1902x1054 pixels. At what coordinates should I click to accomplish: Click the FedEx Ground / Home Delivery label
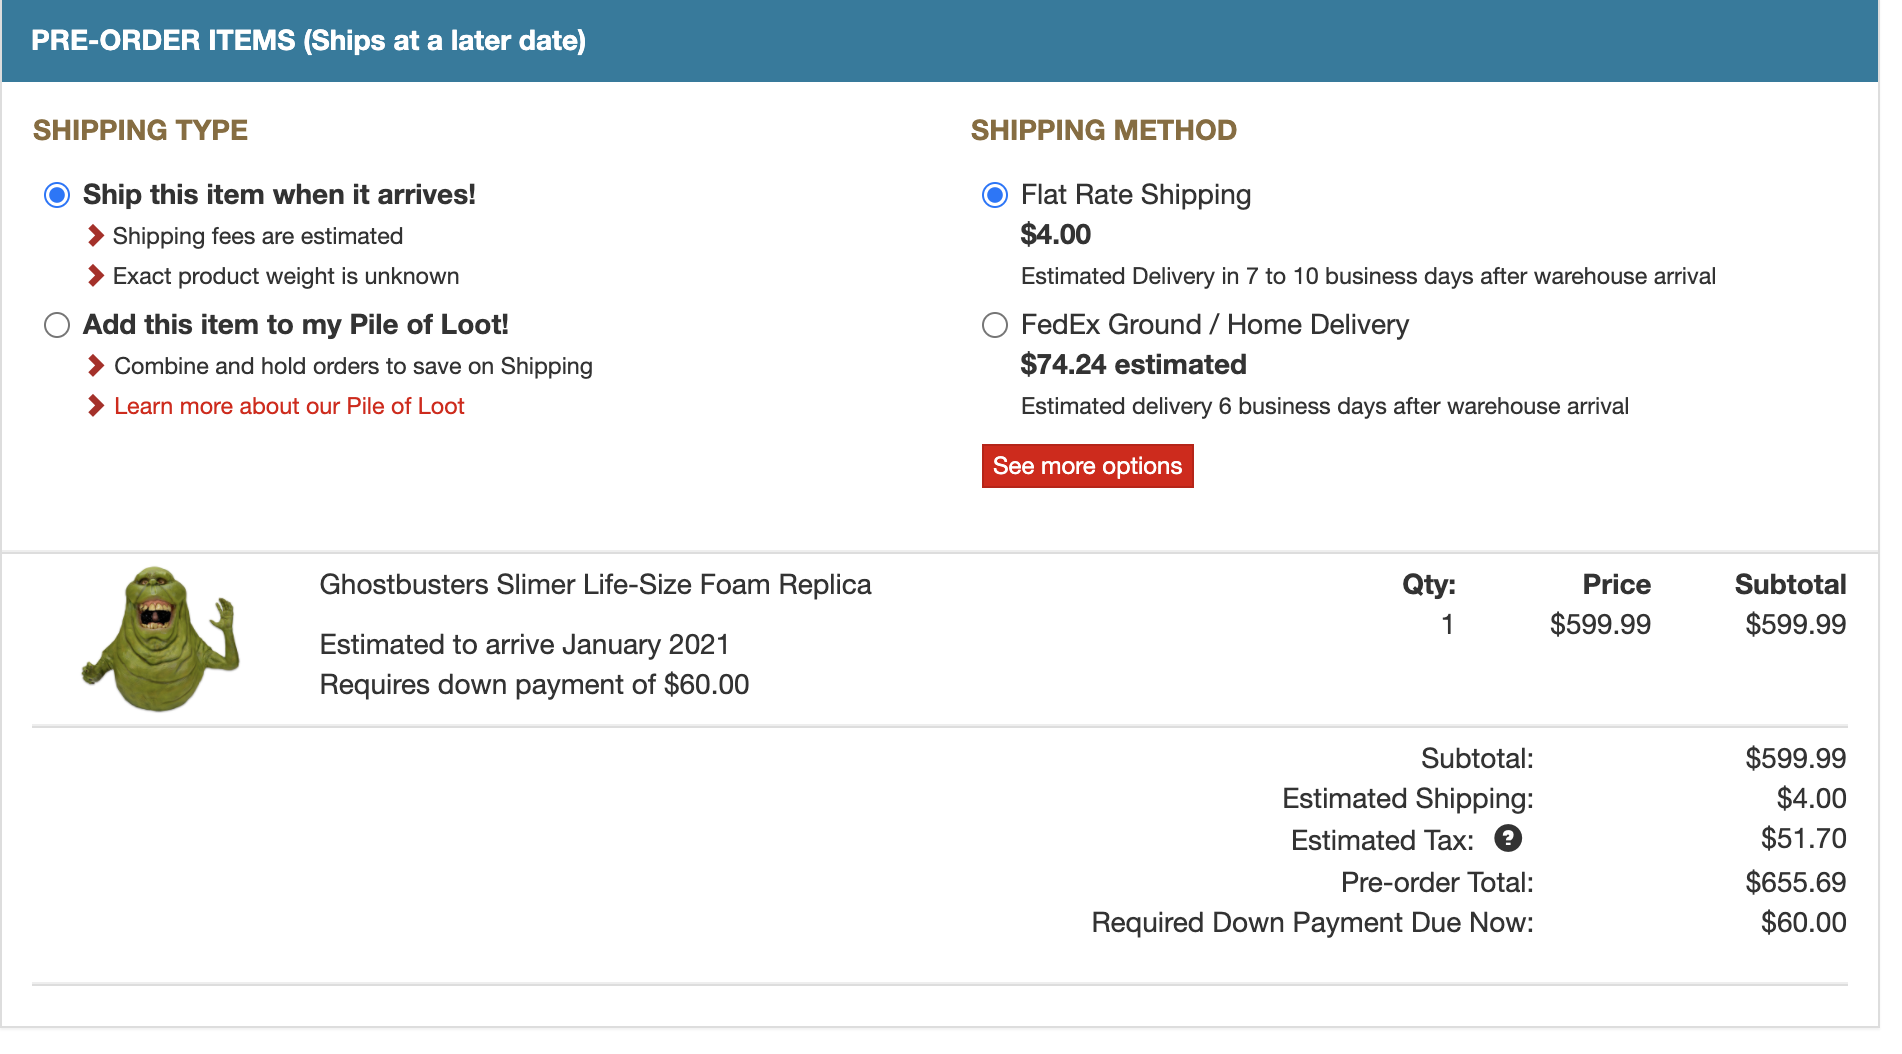[1215, 325]
